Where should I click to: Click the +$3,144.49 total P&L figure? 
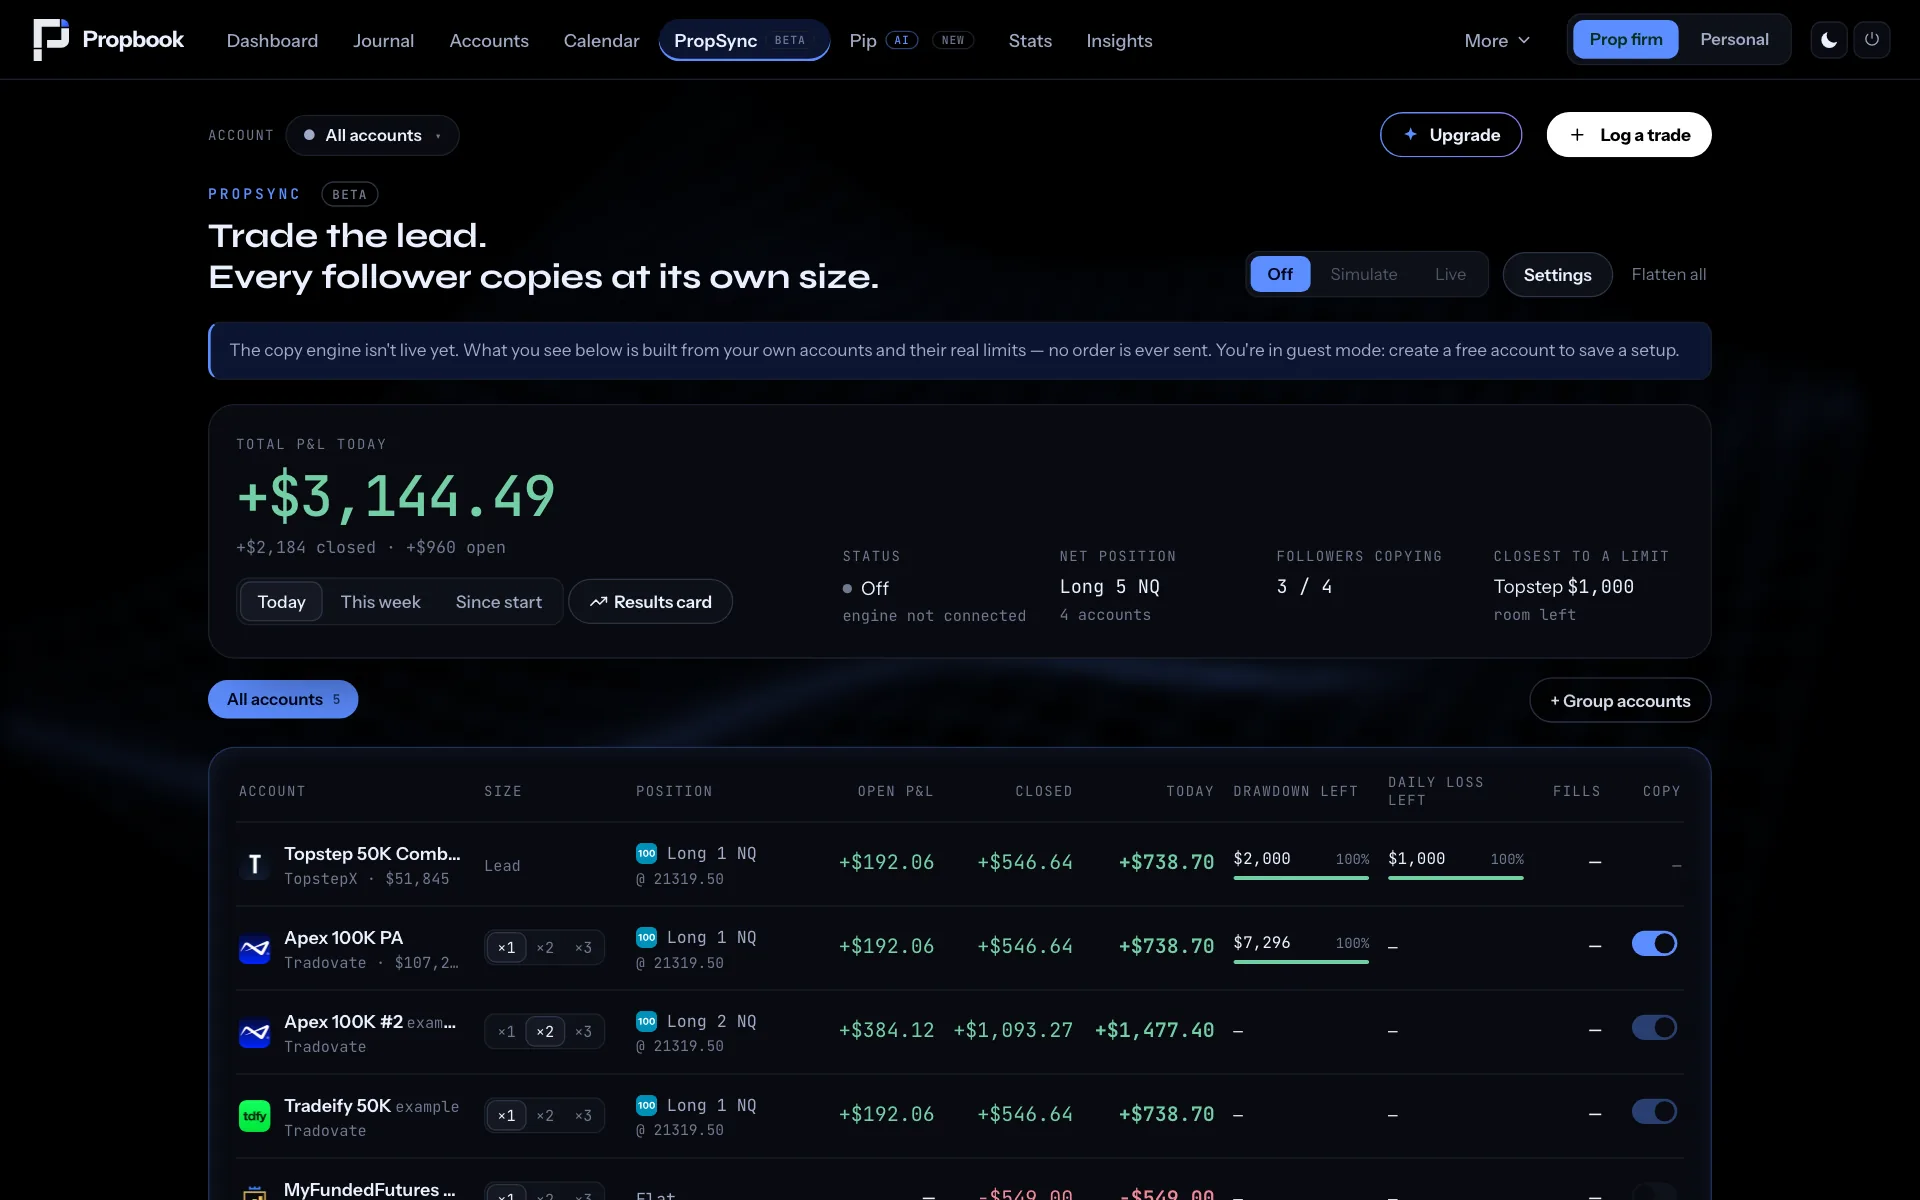396,496
